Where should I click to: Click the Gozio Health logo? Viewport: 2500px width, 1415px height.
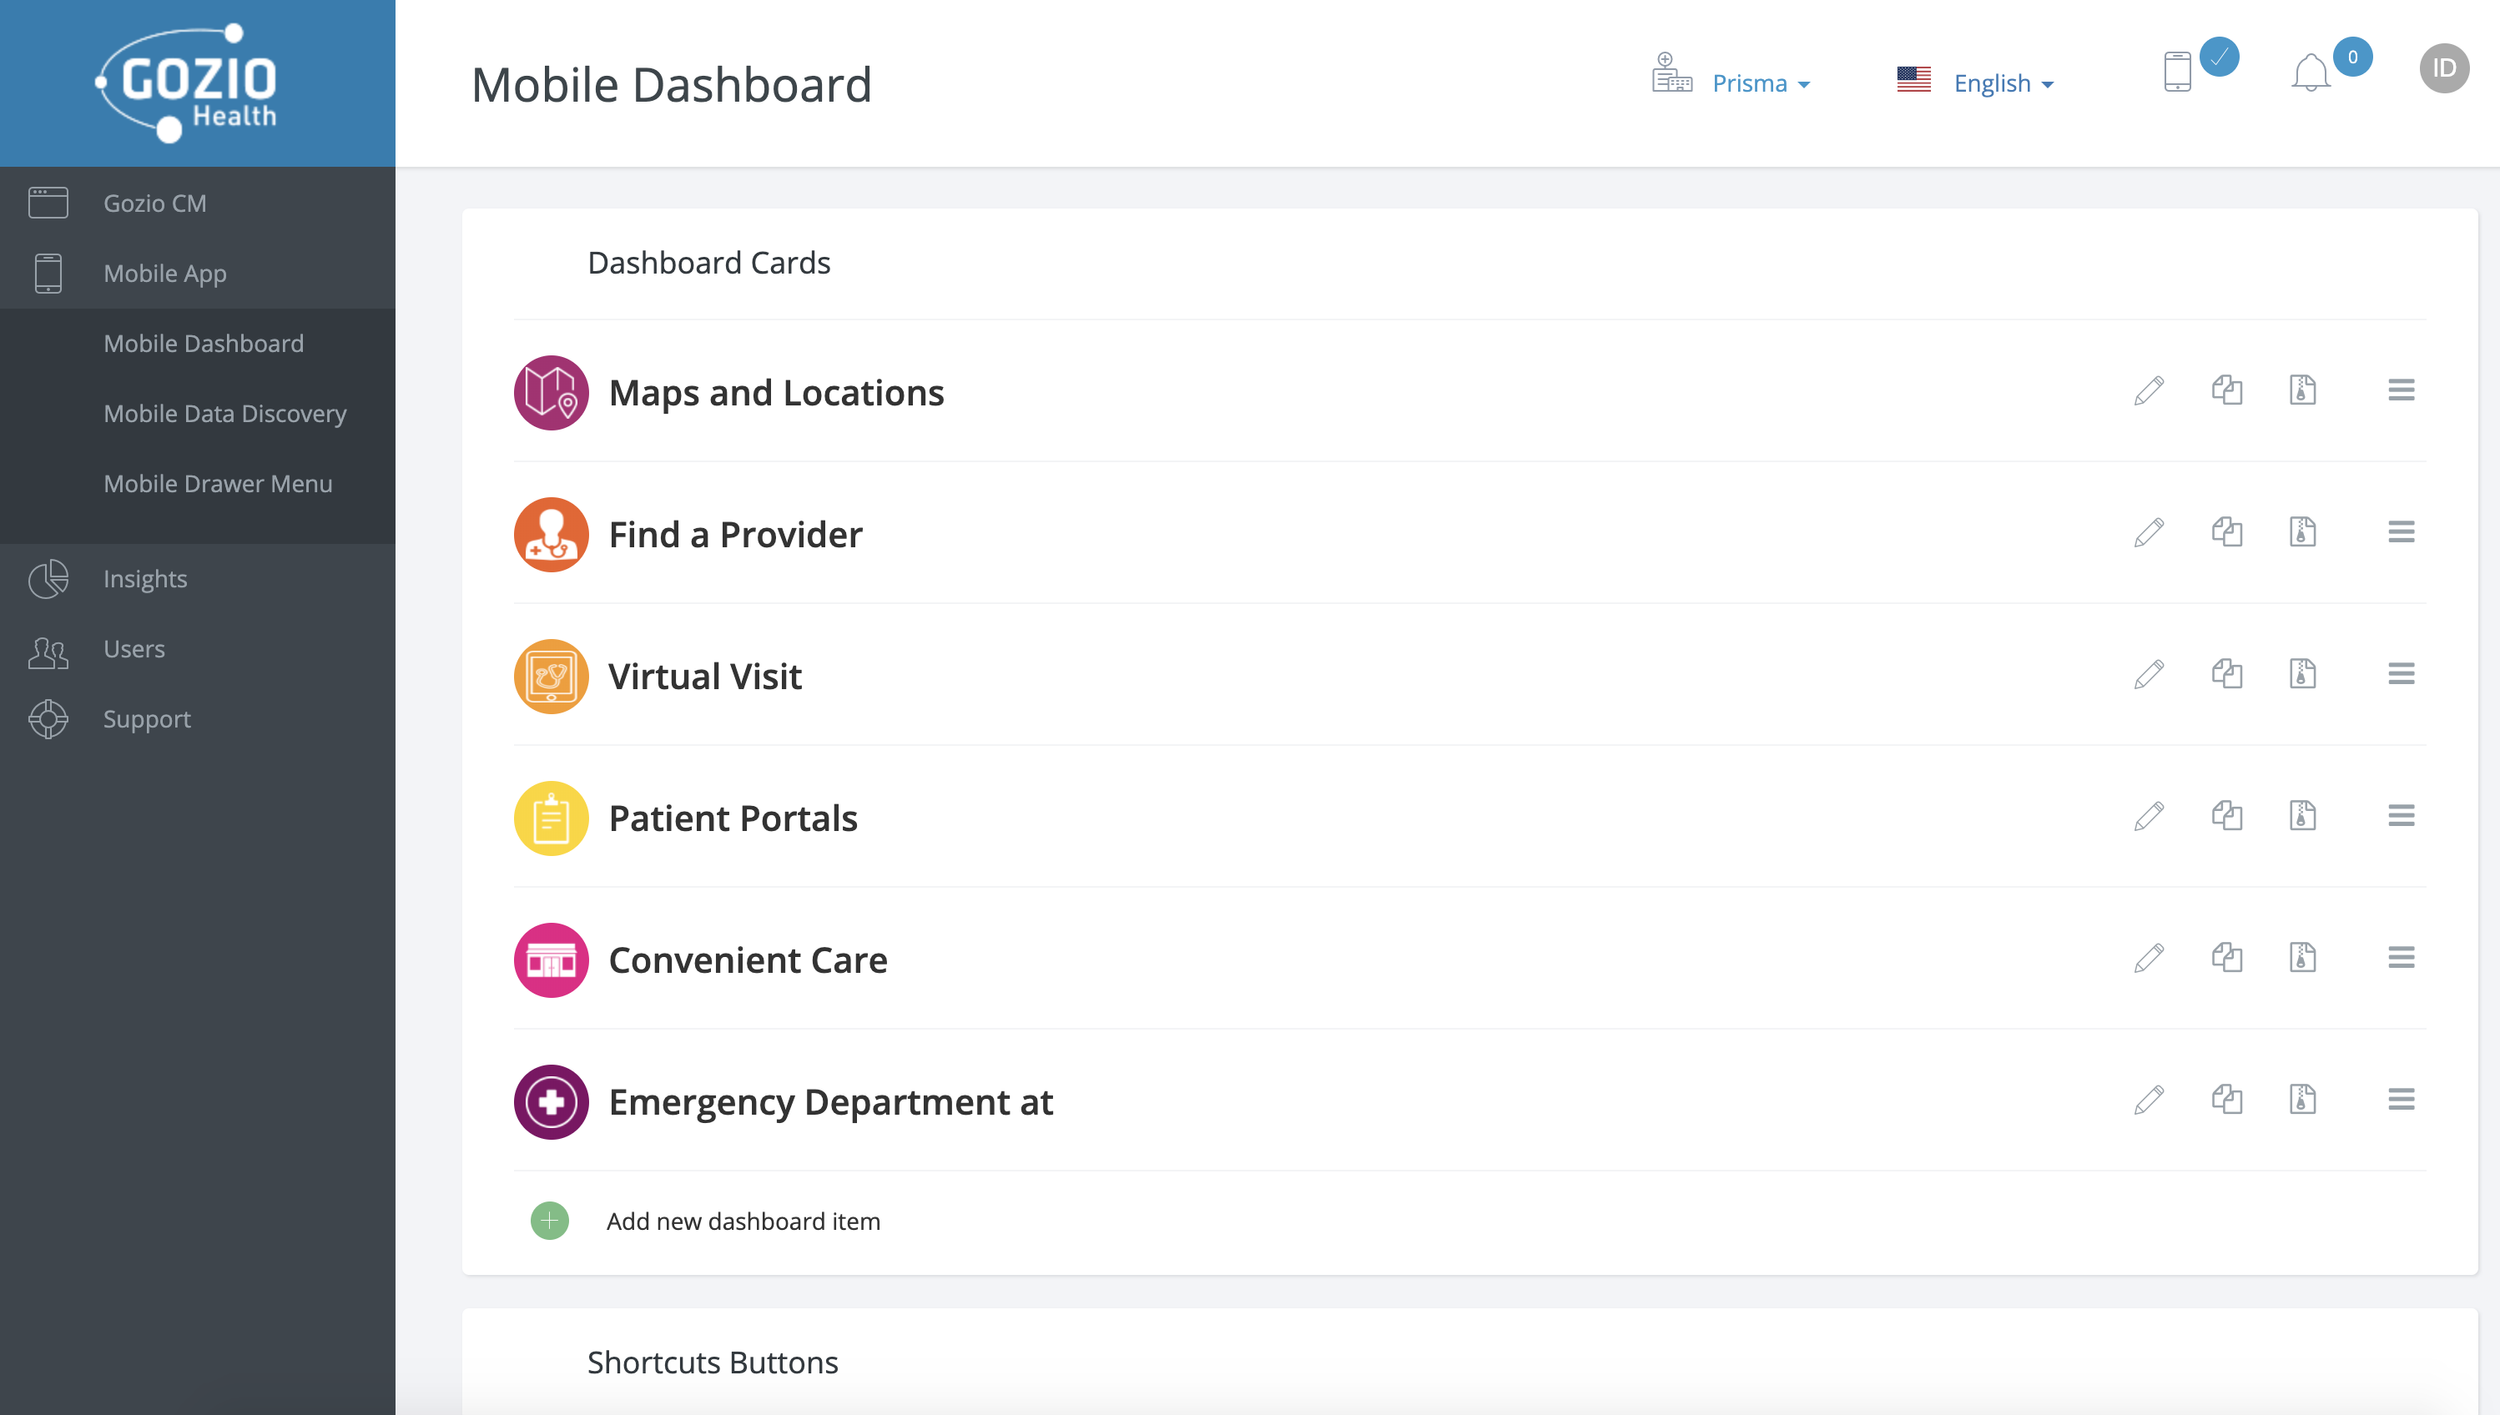pos(197,83)
